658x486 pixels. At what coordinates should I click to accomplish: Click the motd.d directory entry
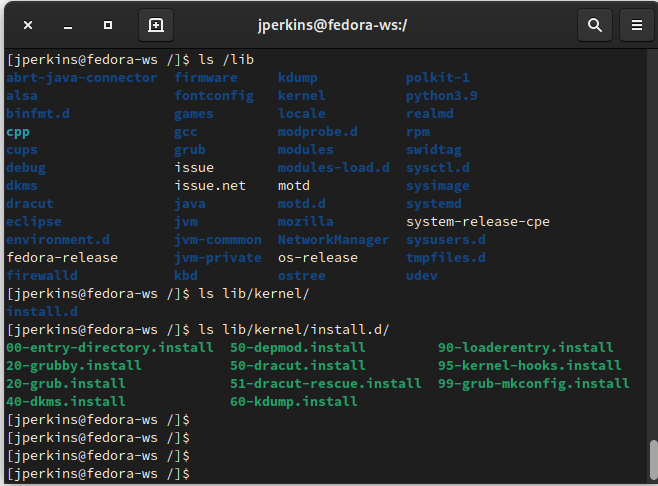[x=302, y=204]
